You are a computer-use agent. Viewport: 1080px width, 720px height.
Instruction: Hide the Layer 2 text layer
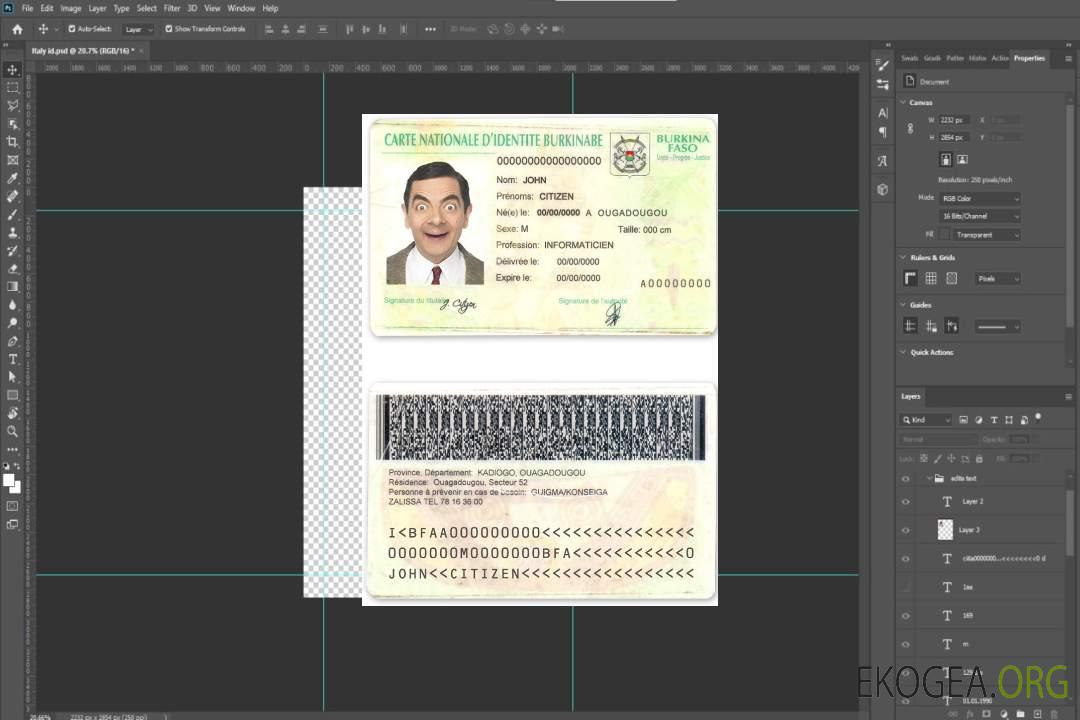906,501
